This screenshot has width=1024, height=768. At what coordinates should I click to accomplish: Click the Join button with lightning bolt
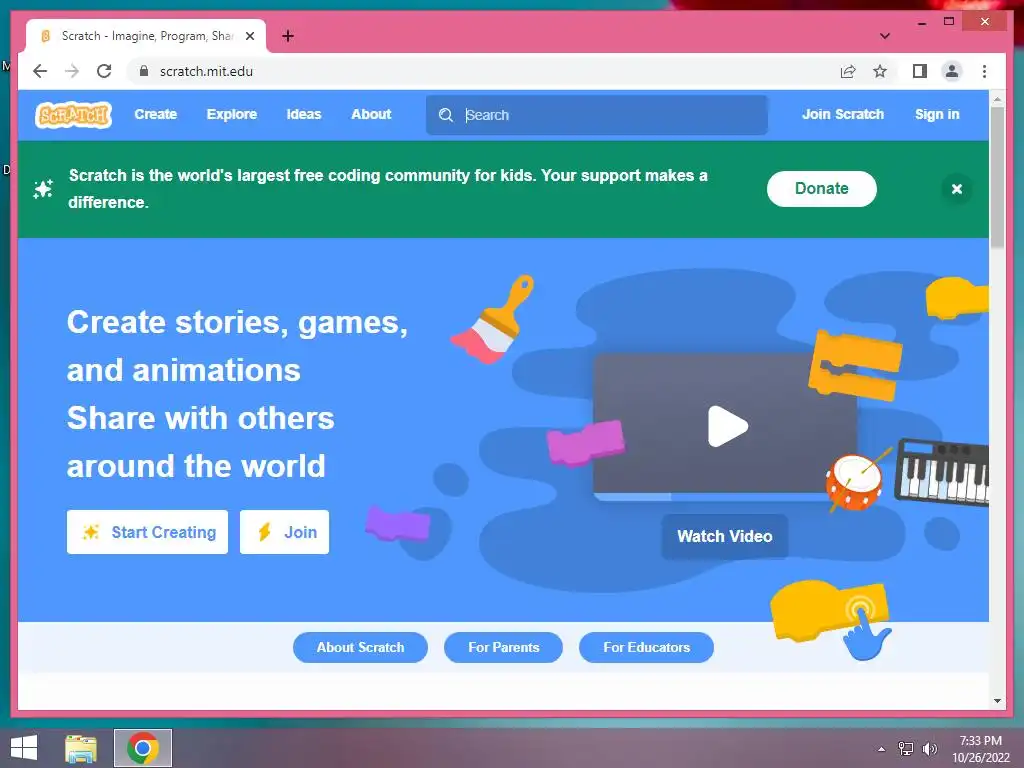pyautogui.click(x=284, y=532)
